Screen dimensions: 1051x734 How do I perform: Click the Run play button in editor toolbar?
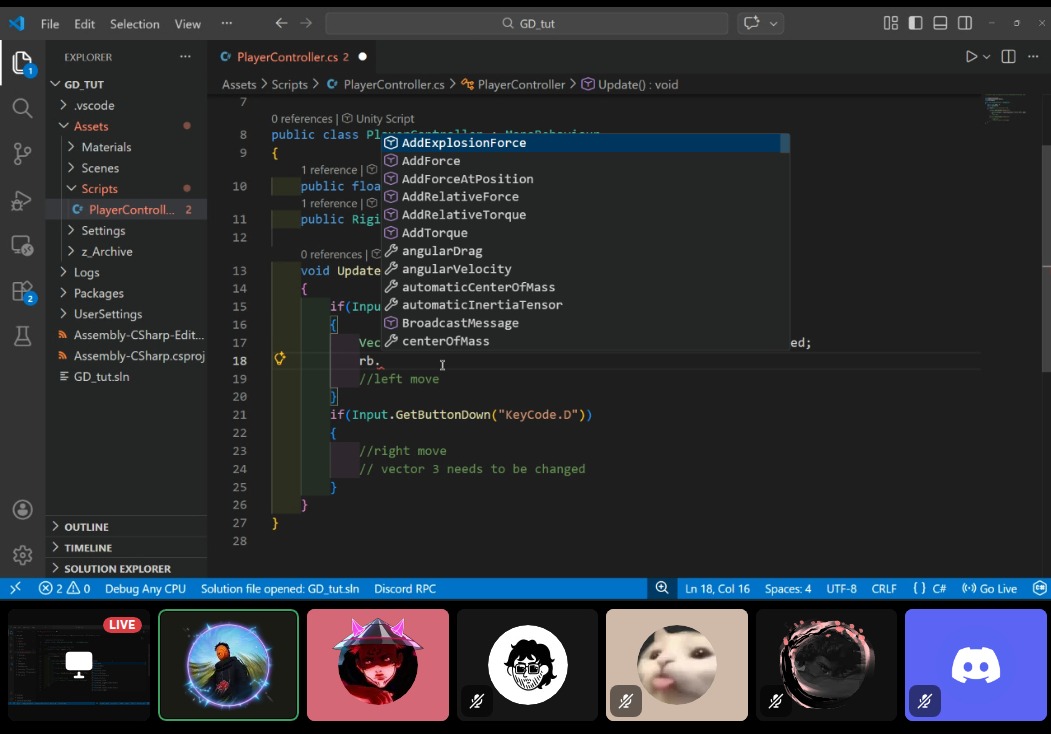coord(971,57)
